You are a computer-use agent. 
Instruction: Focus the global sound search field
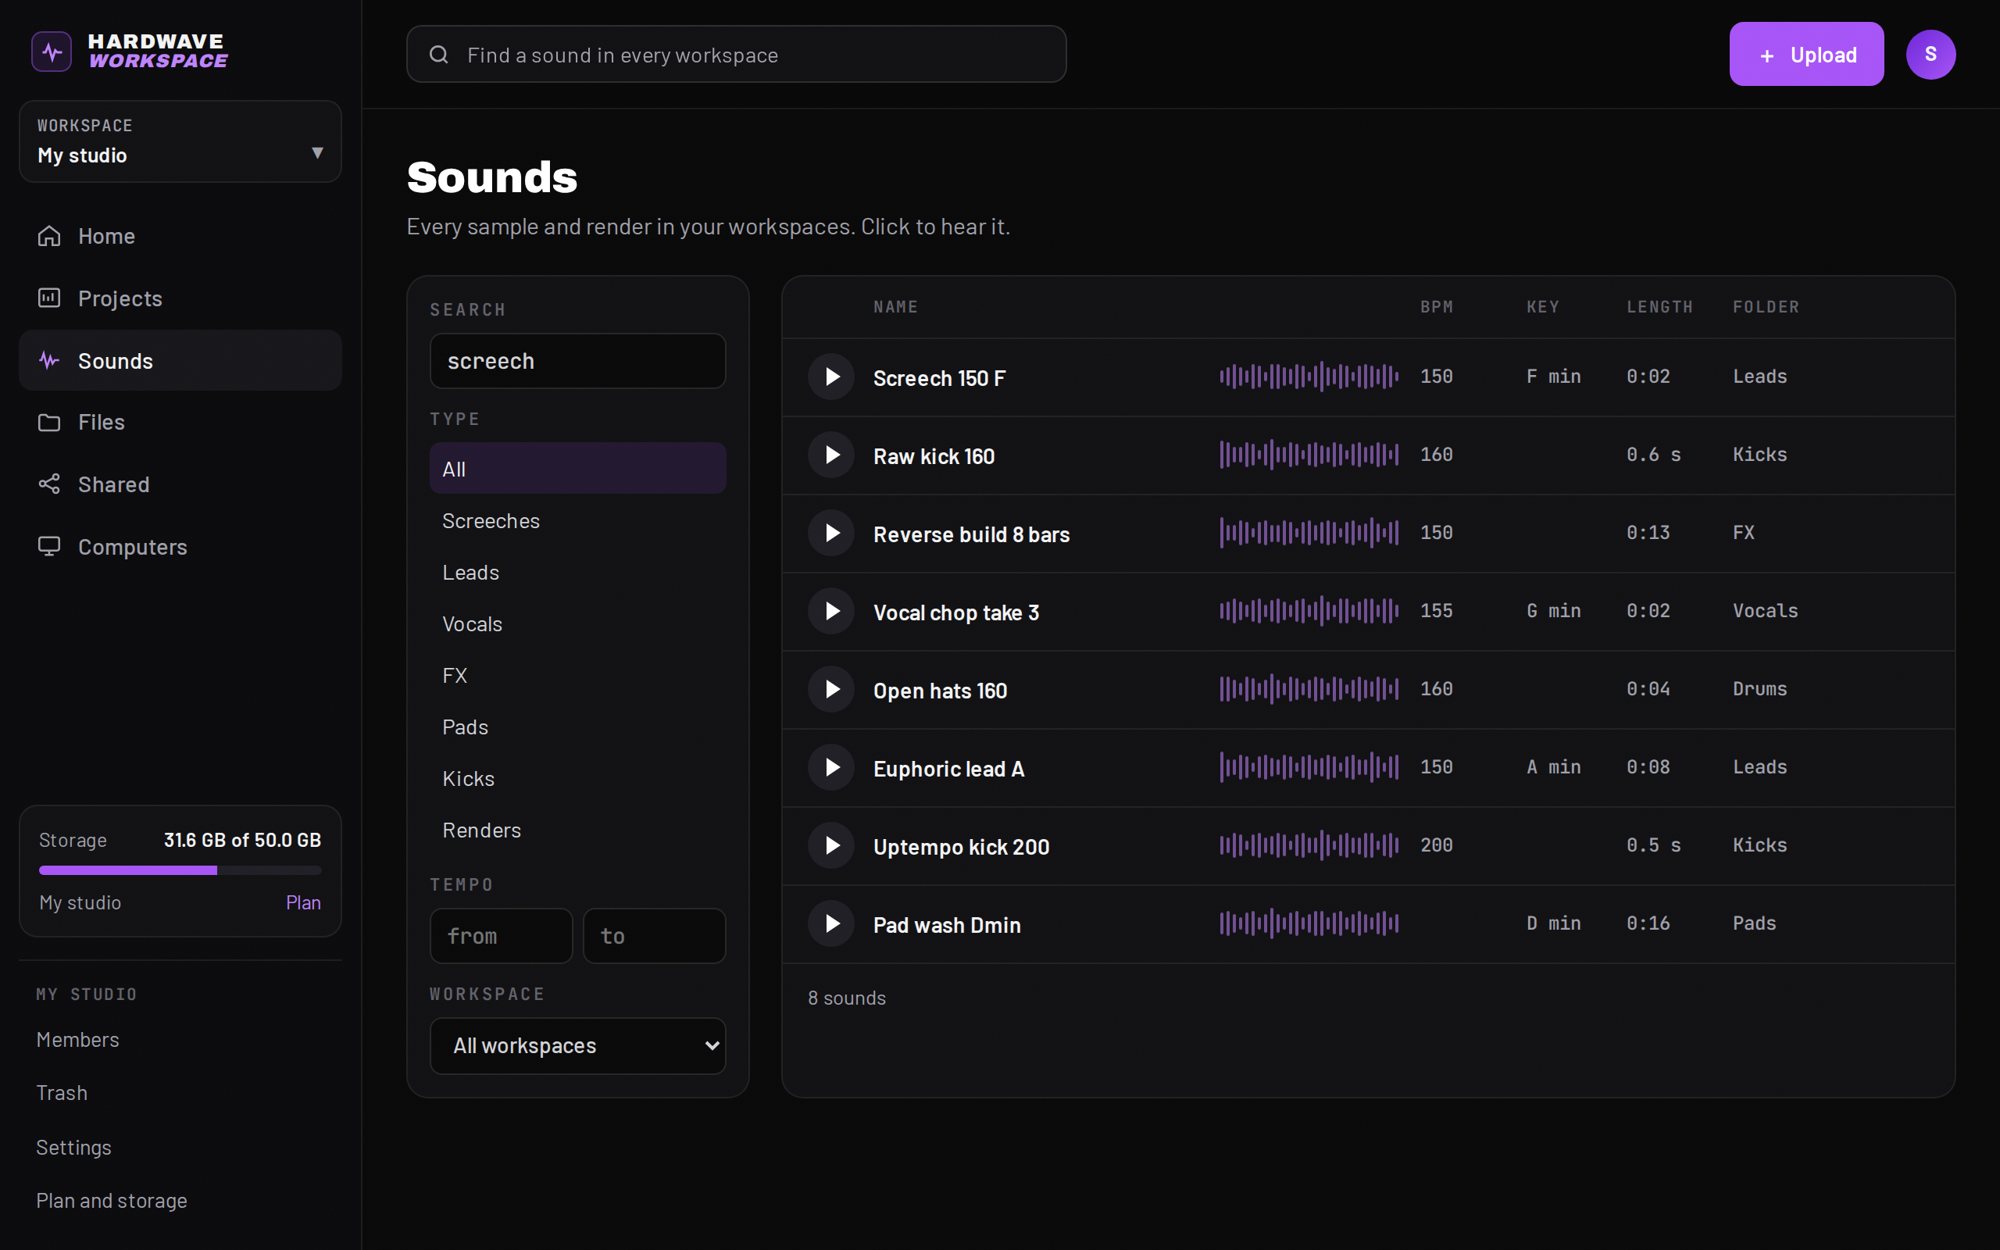pos(736,54)
